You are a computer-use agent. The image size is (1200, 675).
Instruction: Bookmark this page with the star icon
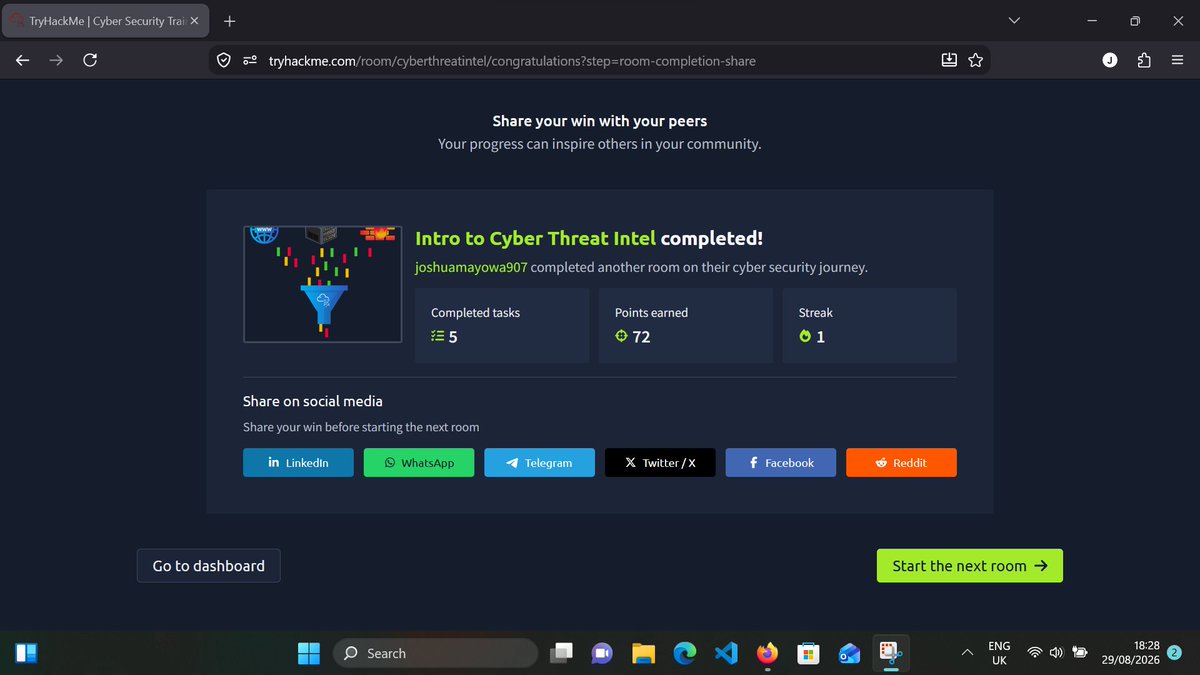[x=975, y=61]
